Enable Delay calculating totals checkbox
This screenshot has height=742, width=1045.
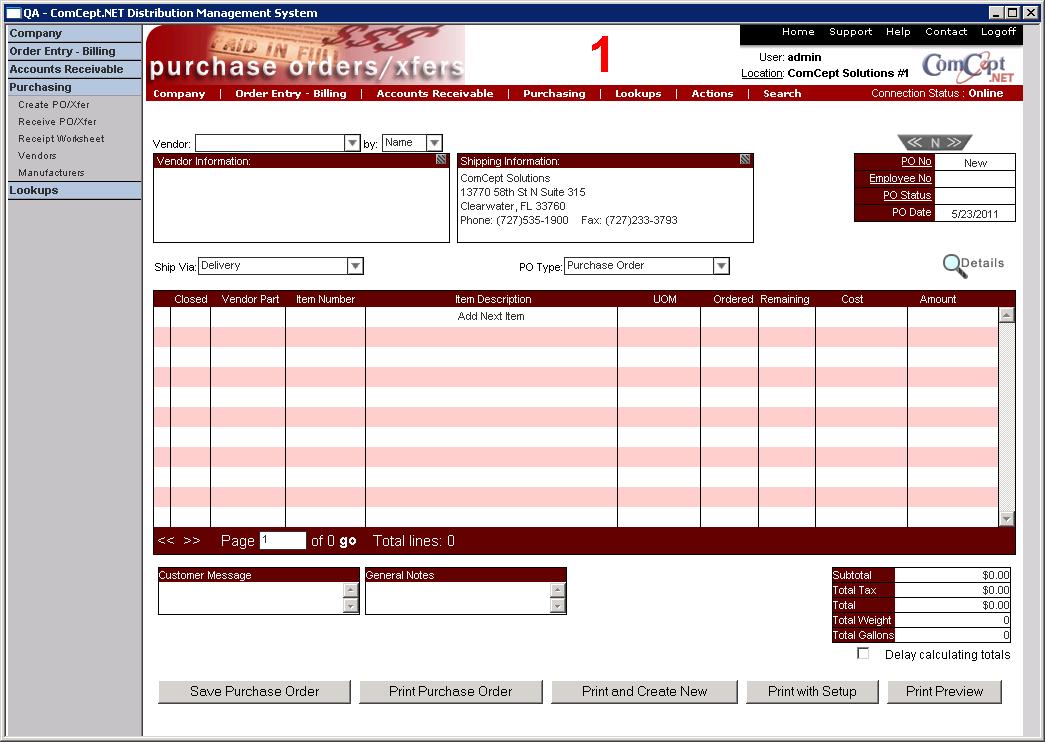click(x=863, y=654)
